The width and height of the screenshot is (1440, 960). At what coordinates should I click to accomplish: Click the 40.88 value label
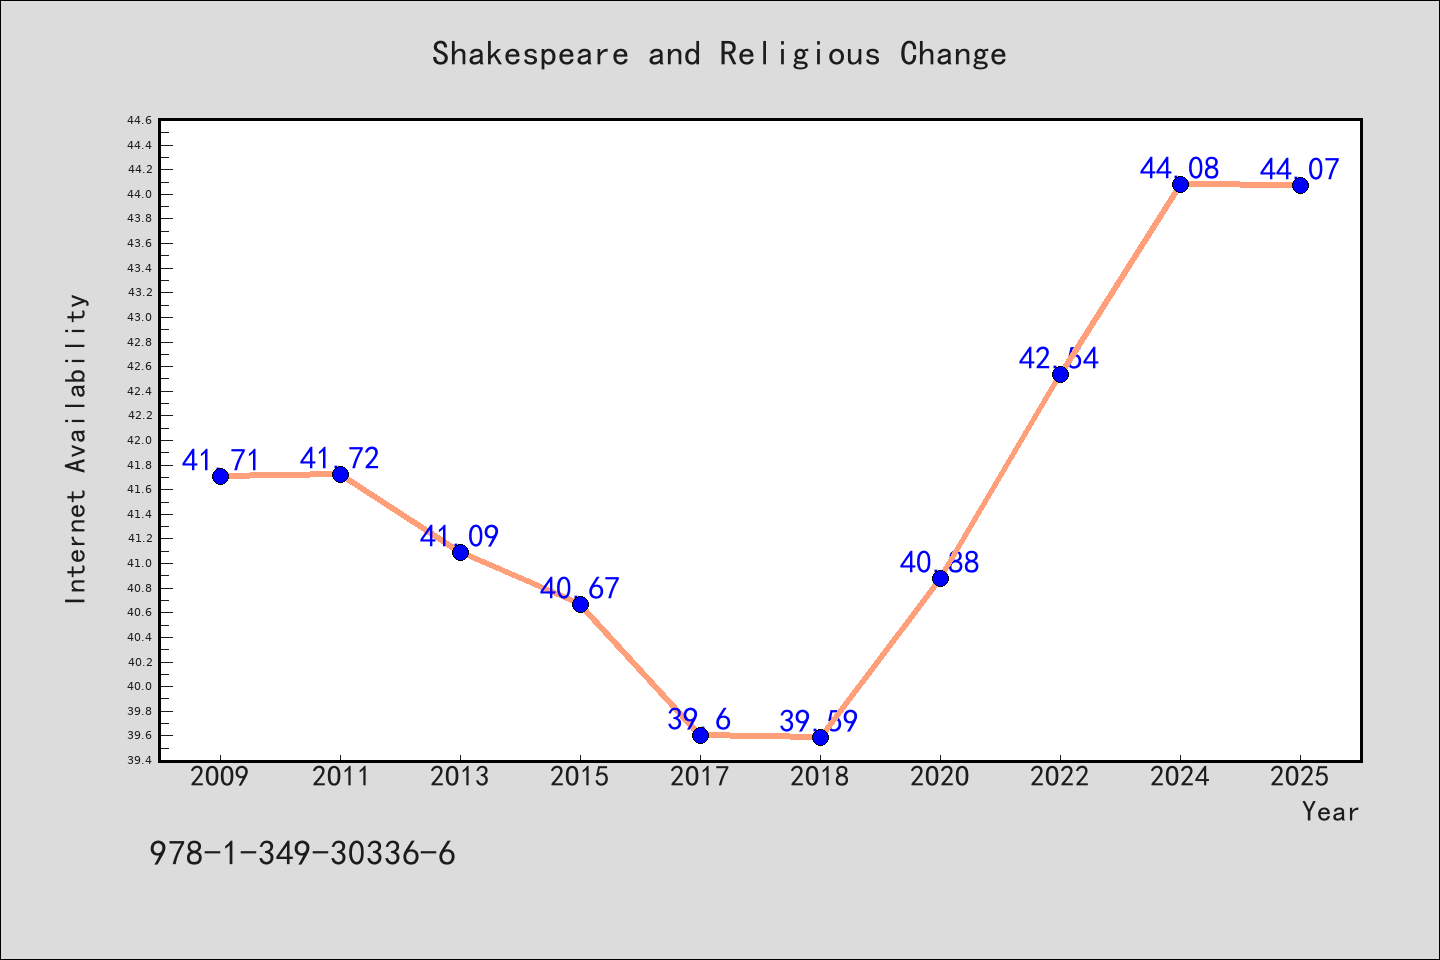point(940,563)
